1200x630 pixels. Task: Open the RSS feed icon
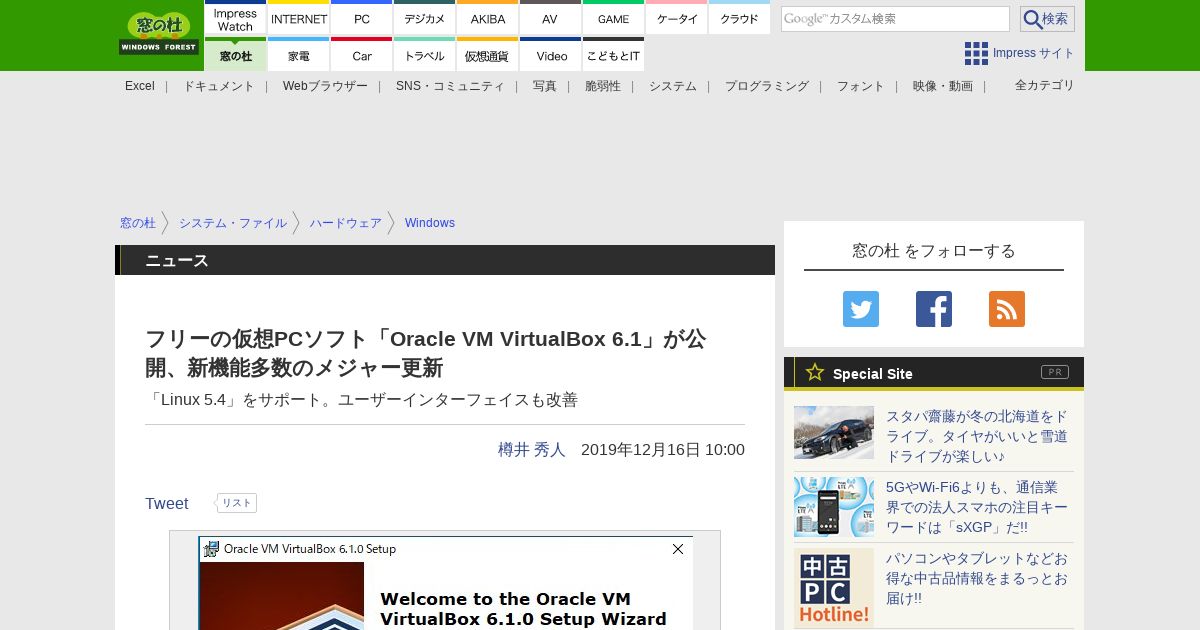pos(1007,309)
